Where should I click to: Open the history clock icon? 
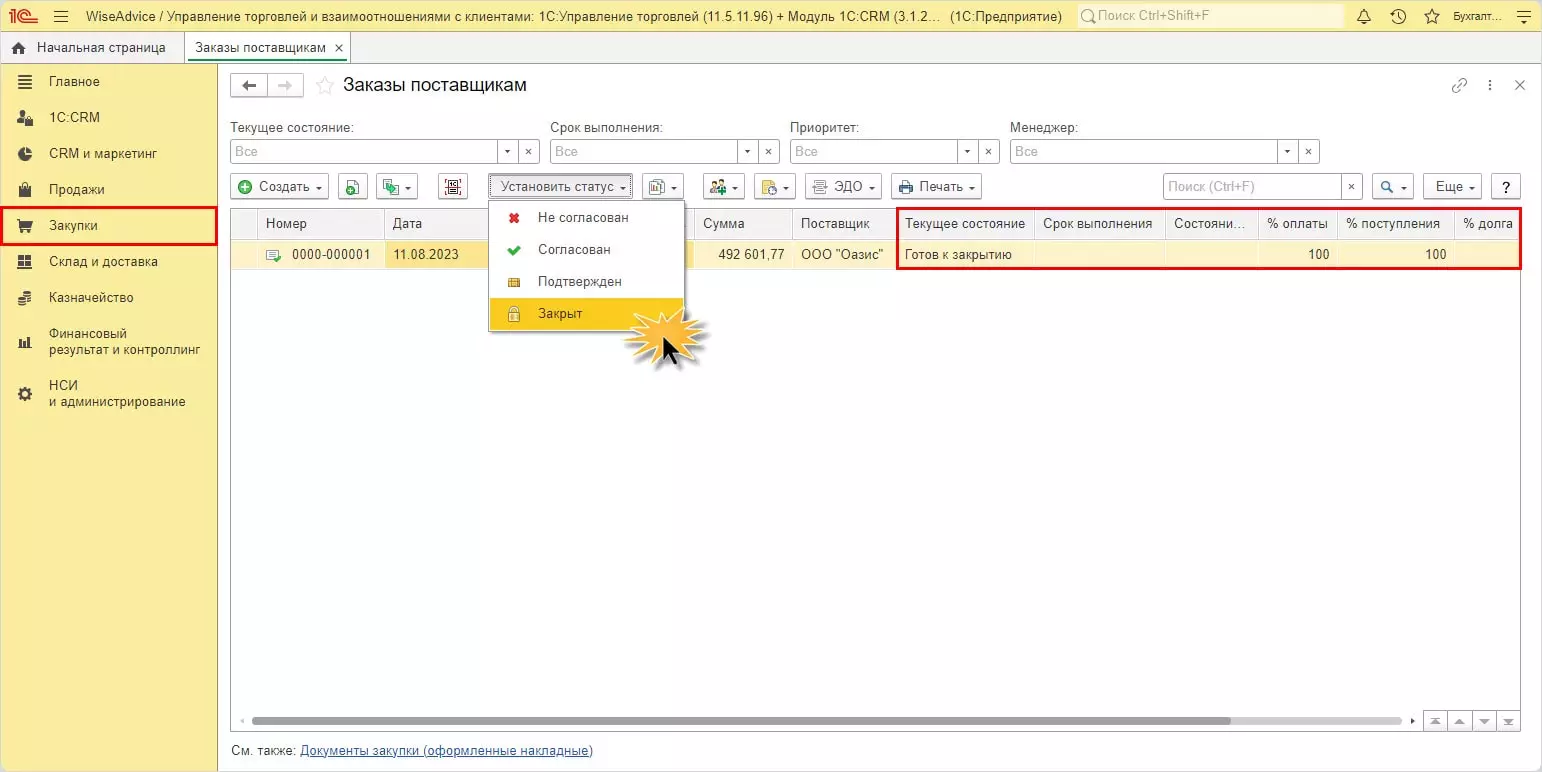(x=1398, y=17)
